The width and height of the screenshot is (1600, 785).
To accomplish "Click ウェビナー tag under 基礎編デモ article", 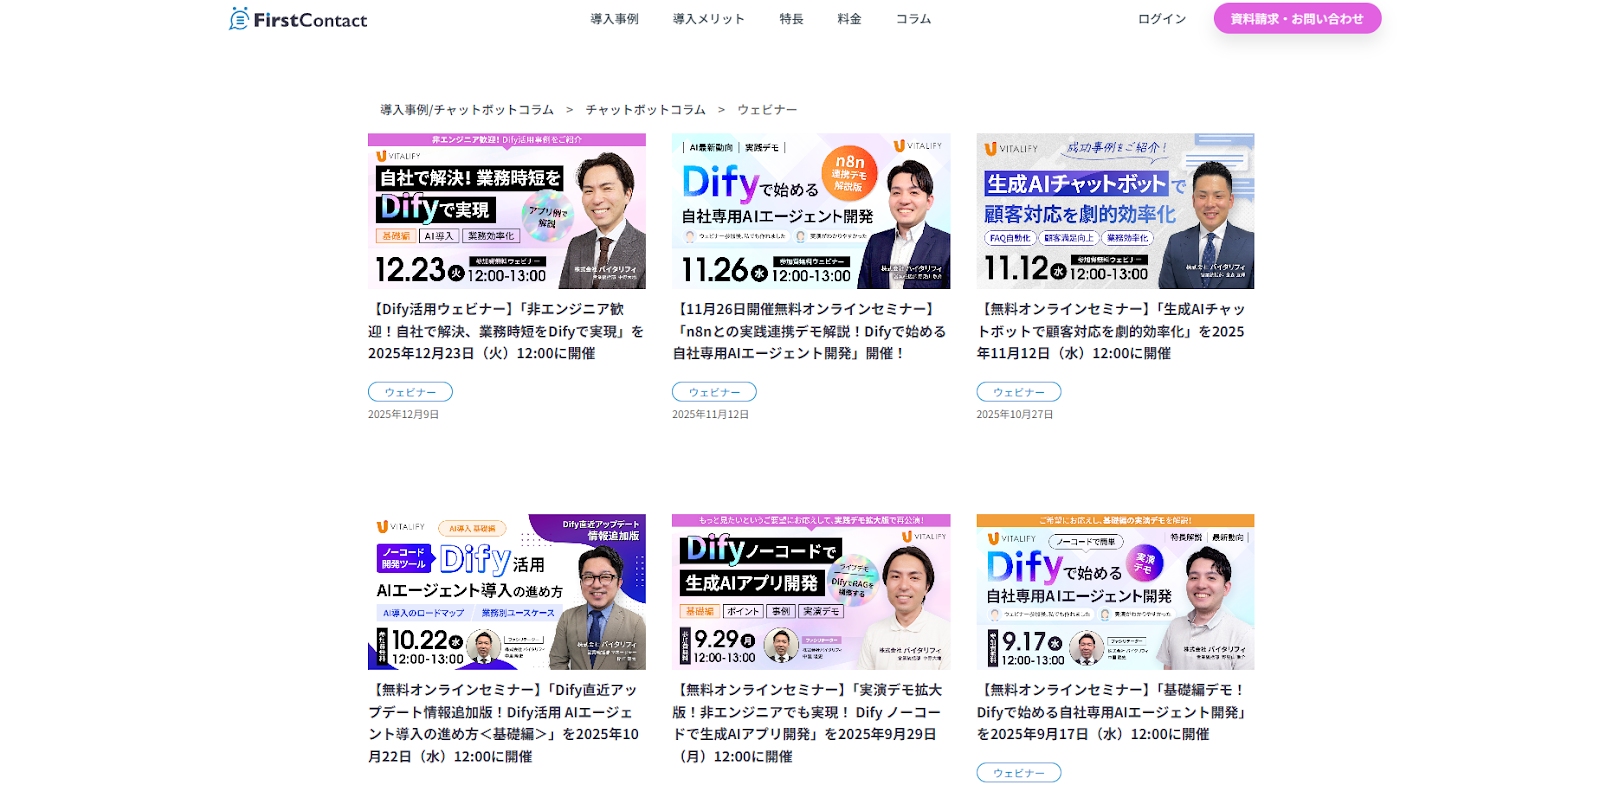I will 1019,773.
